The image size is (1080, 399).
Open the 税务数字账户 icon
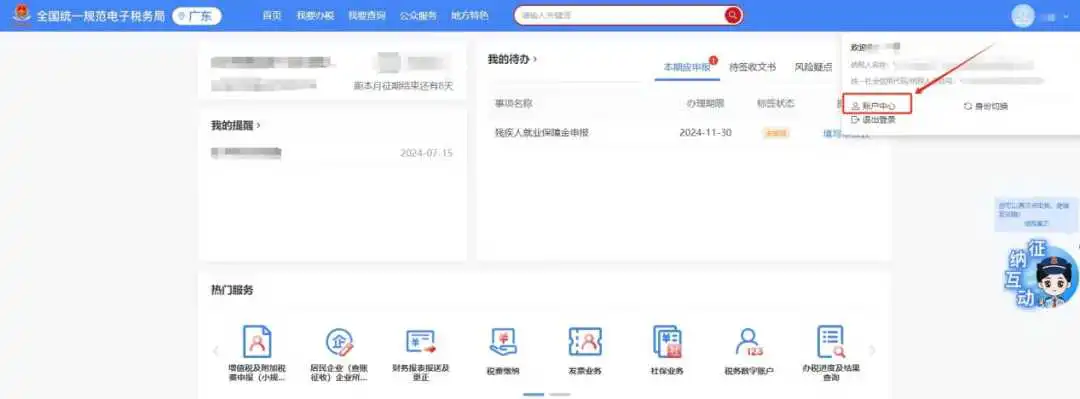pos(749,342)
